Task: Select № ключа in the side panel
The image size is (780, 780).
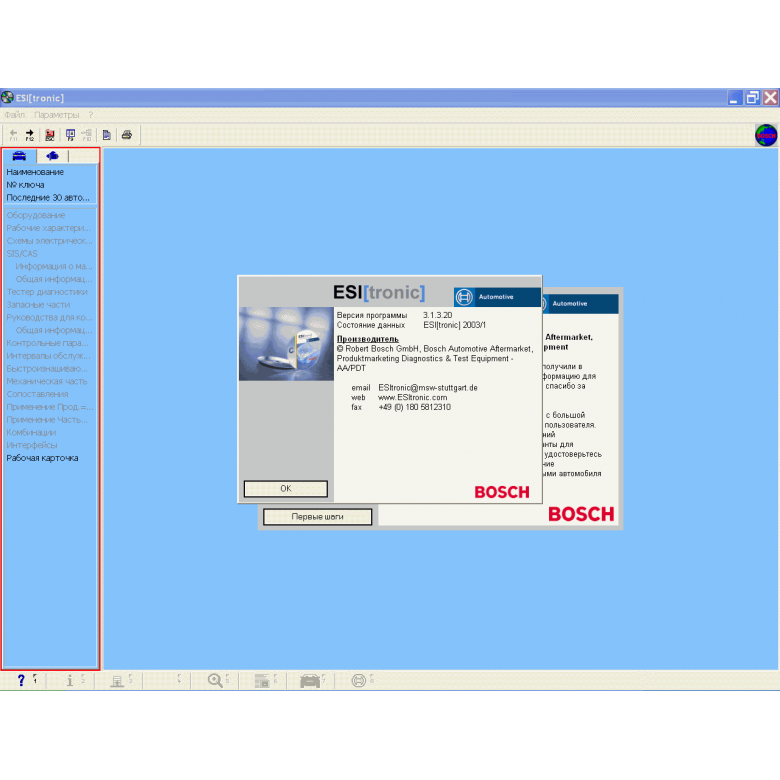Action: (25, 185)
